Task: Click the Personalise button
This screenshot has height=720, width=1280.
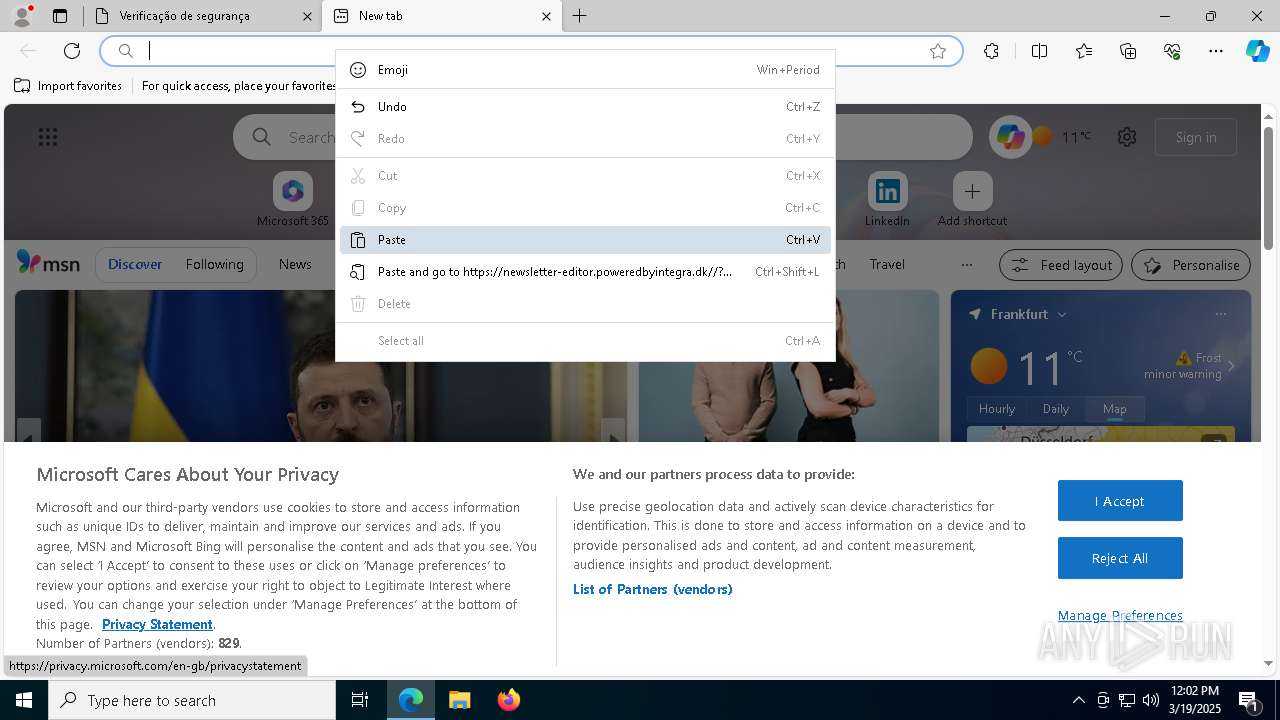Action: (1191, 265)
